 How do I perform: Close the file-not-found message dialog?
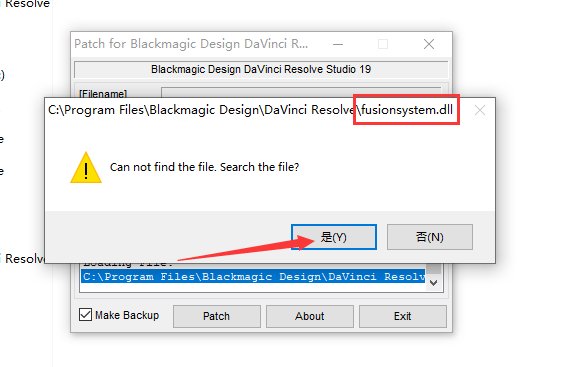tap(480, 110)
